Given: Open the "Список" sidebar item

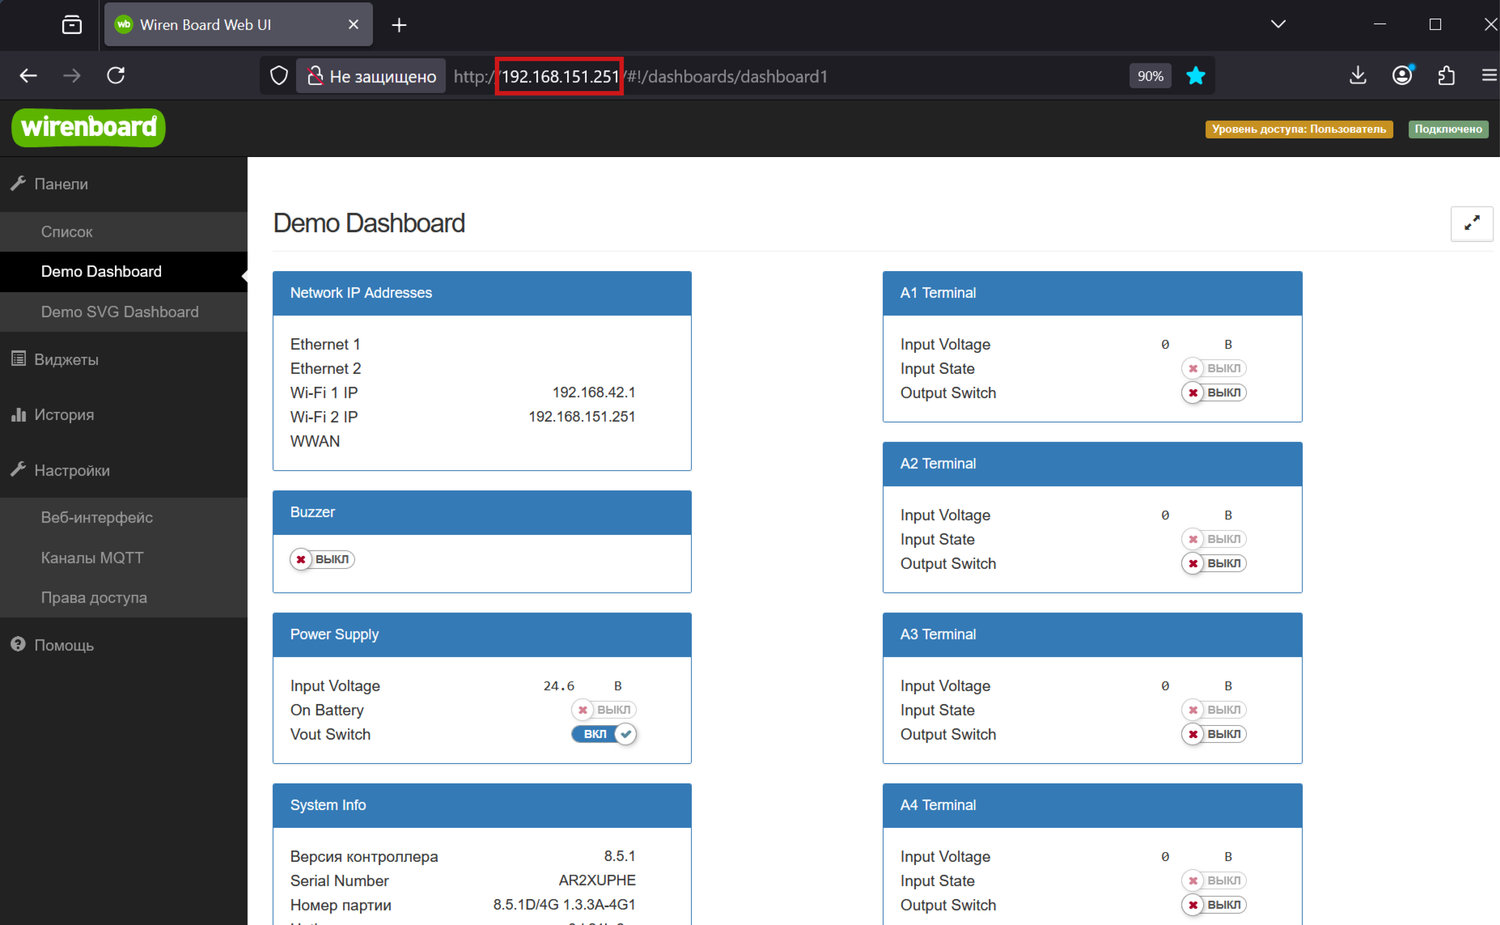Looking at the screenshot, I should [123, 232].
